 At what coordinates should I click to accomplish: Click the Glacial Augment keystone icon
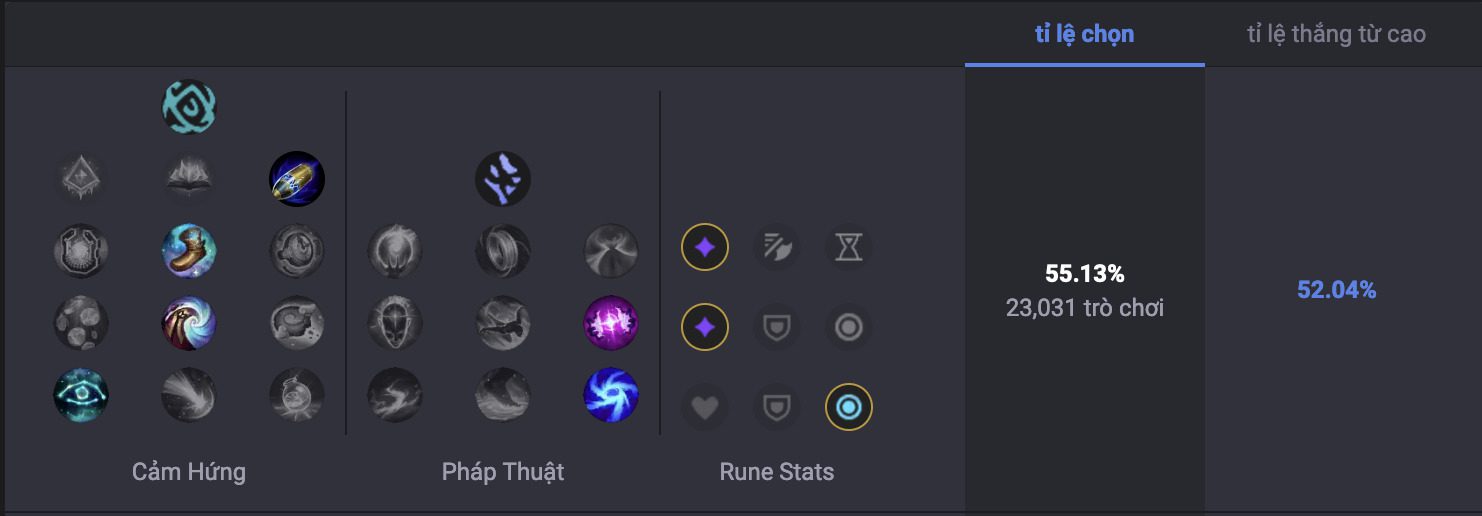click(x=81, y=180)
